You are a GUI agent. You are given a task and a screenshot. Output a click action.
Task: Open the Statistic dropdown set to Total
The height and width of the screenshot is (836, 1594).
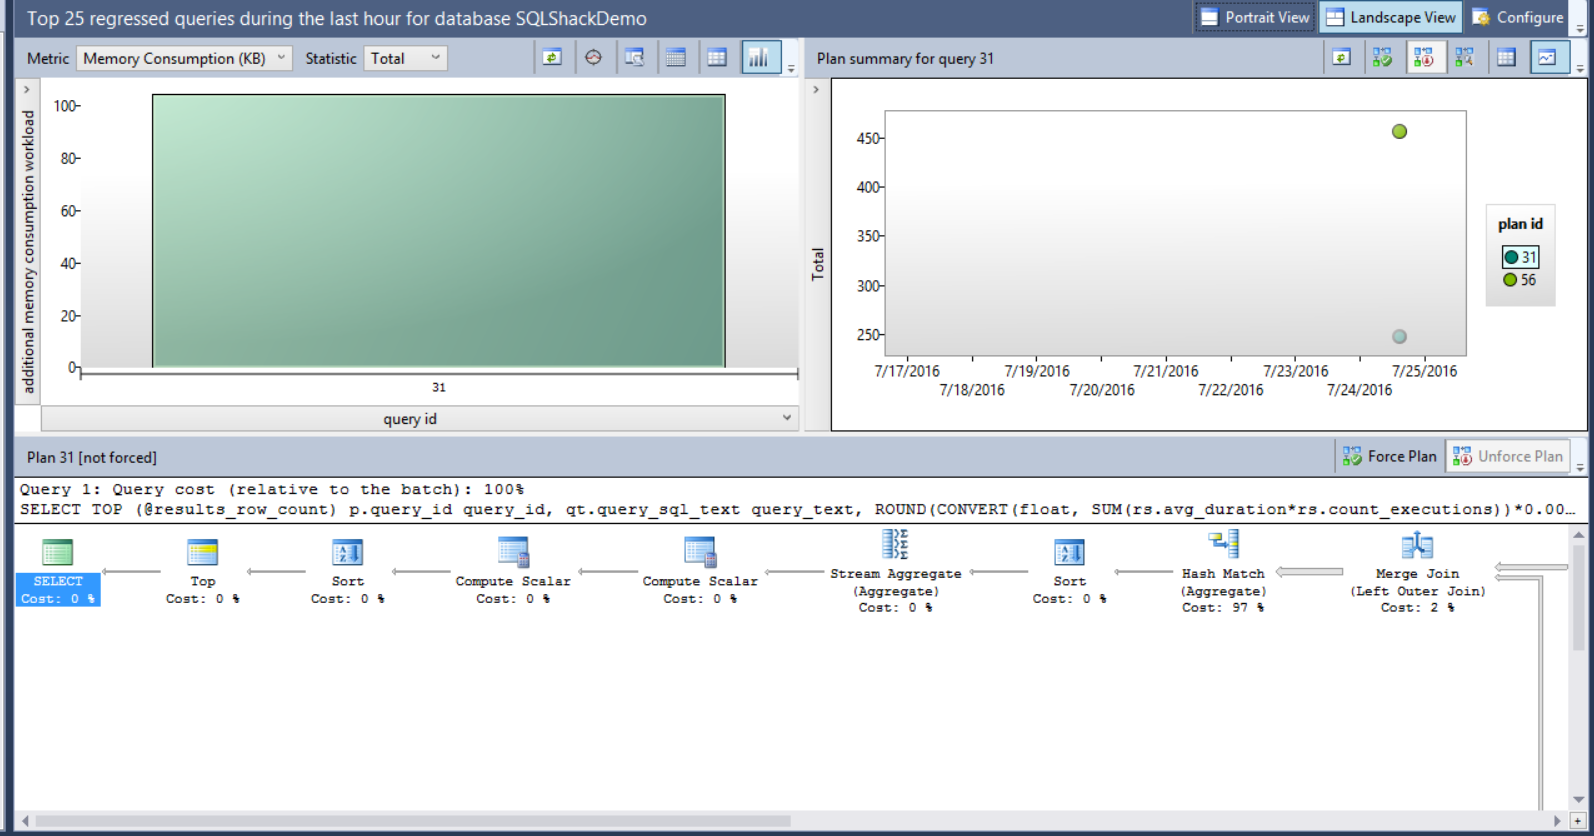(x=405, y=58)
